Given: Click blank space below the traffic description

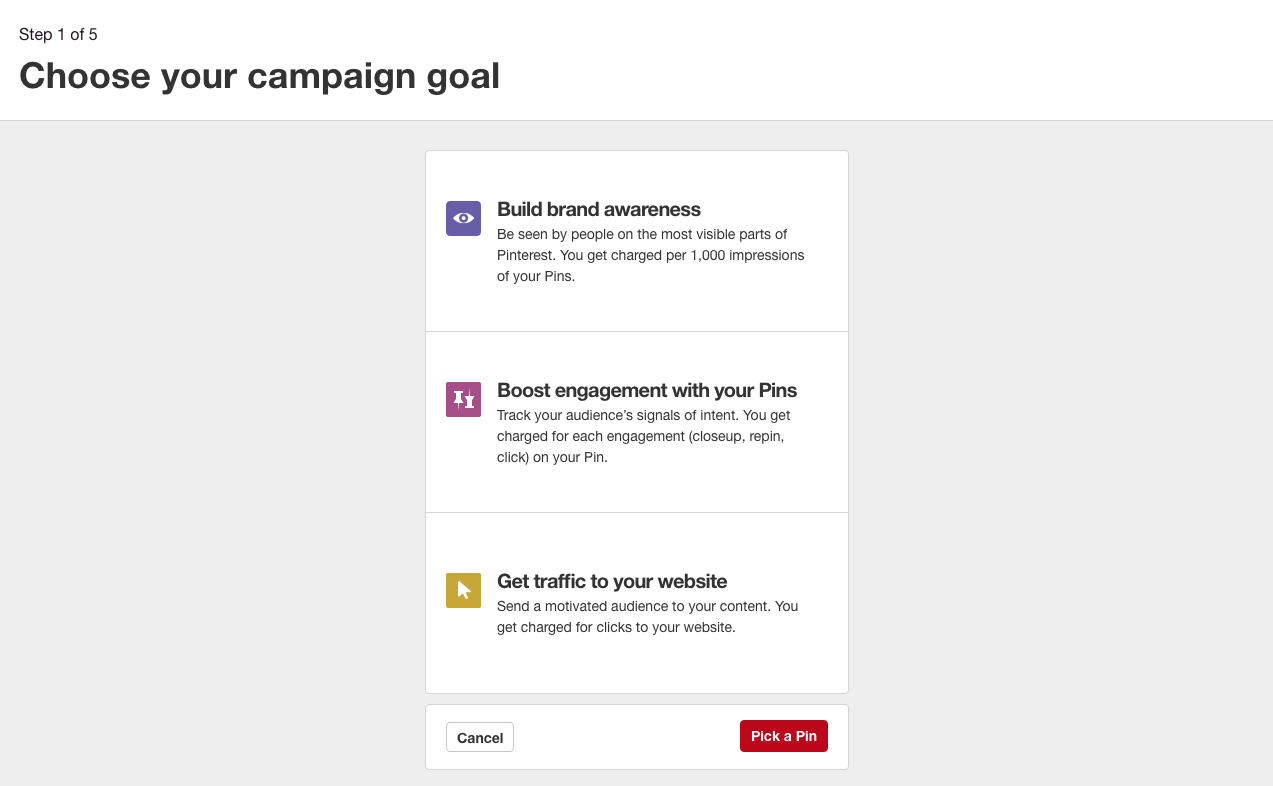Looking at the screenshot, I should [637, 664].
